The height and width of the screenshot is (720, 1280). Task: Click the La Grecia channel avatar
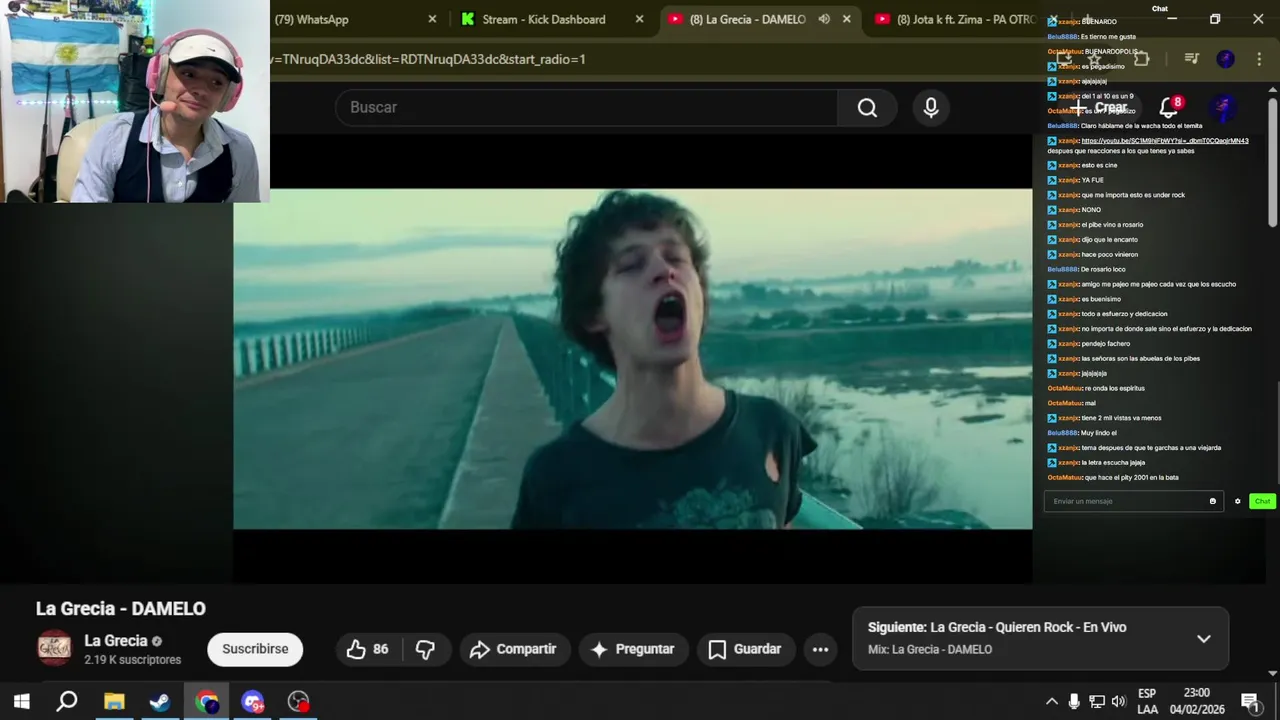(54, 648)
